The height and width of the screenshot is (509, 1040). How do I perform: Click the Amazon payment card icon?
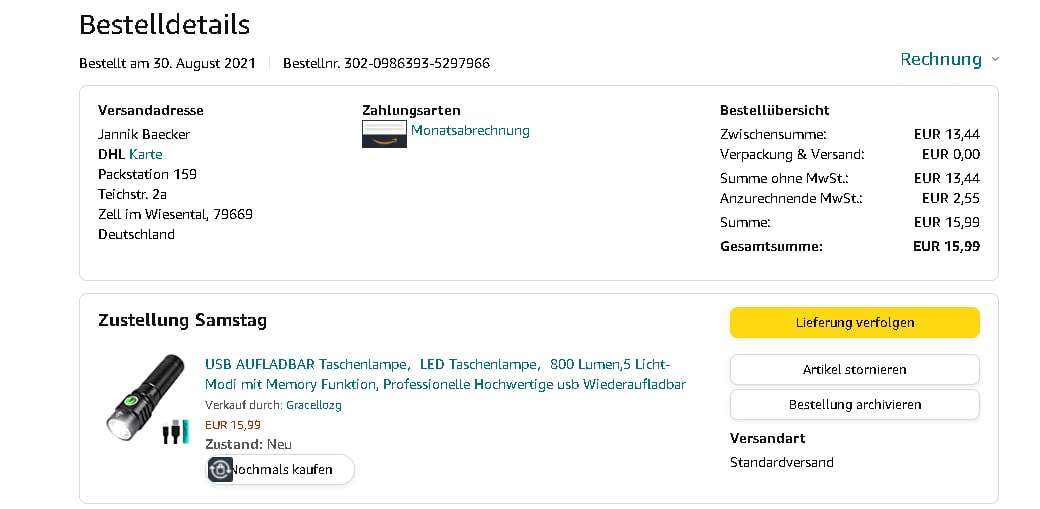[384, 134]
